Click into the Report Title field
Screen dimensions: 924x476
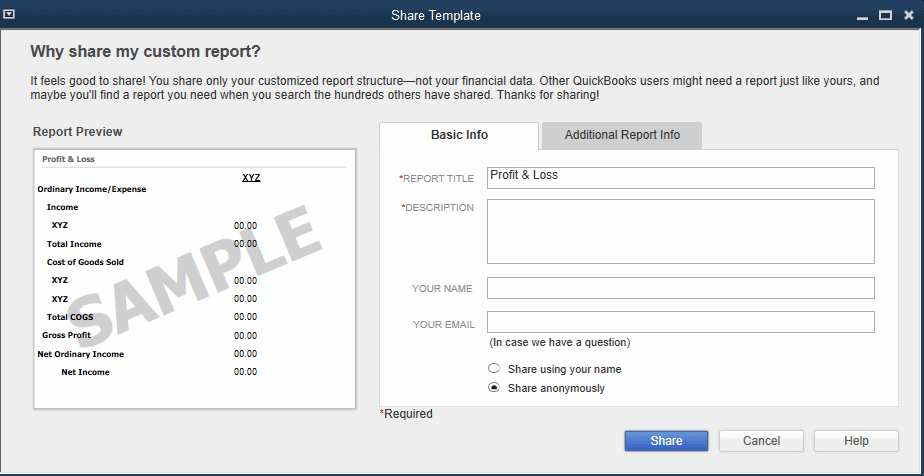pos(681,178)
